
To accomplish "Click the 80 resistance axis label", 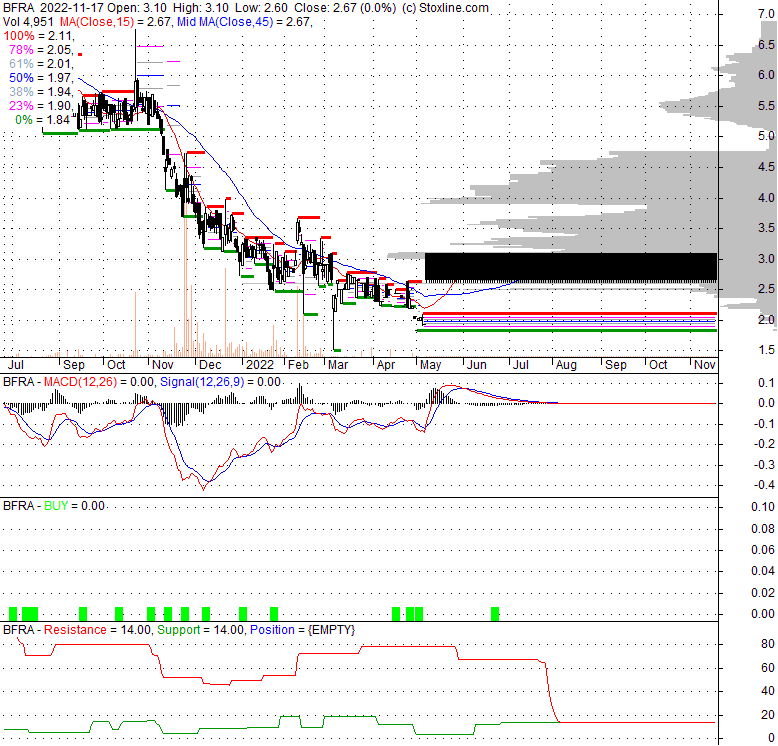I will click(x=768, y=644).
